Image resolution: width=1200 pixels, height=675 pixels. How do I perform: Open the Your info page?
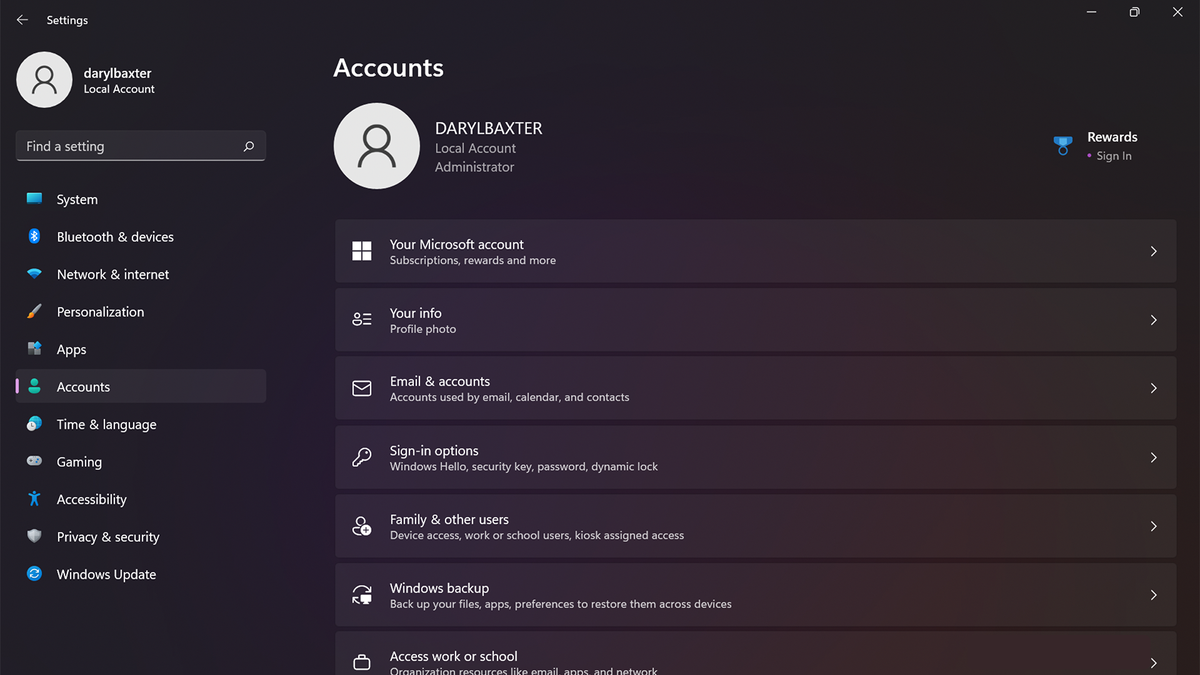pyautogui.click(x=756, y=319)
